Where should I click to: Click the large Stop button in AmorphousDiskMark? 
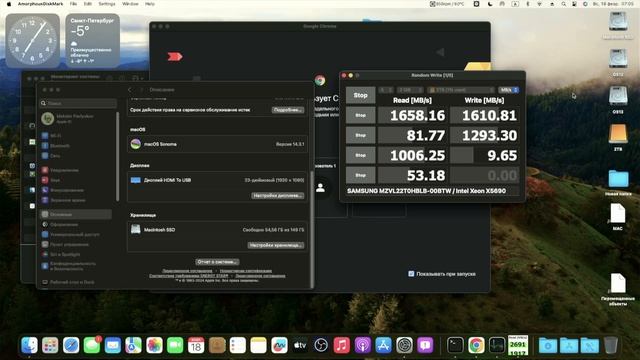360,95
